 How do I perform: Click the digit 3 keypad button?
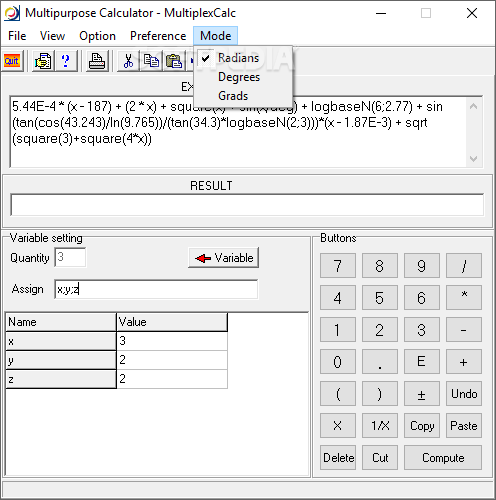tap(422, 330)
